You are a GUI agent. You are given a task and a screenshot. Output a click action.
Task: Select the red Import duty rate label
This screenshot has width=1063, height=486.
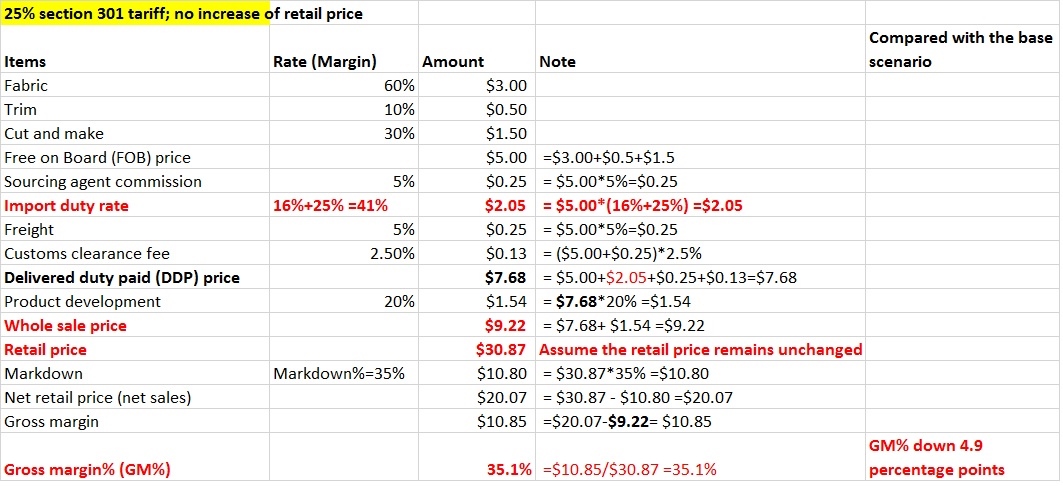tap(66, 206)
